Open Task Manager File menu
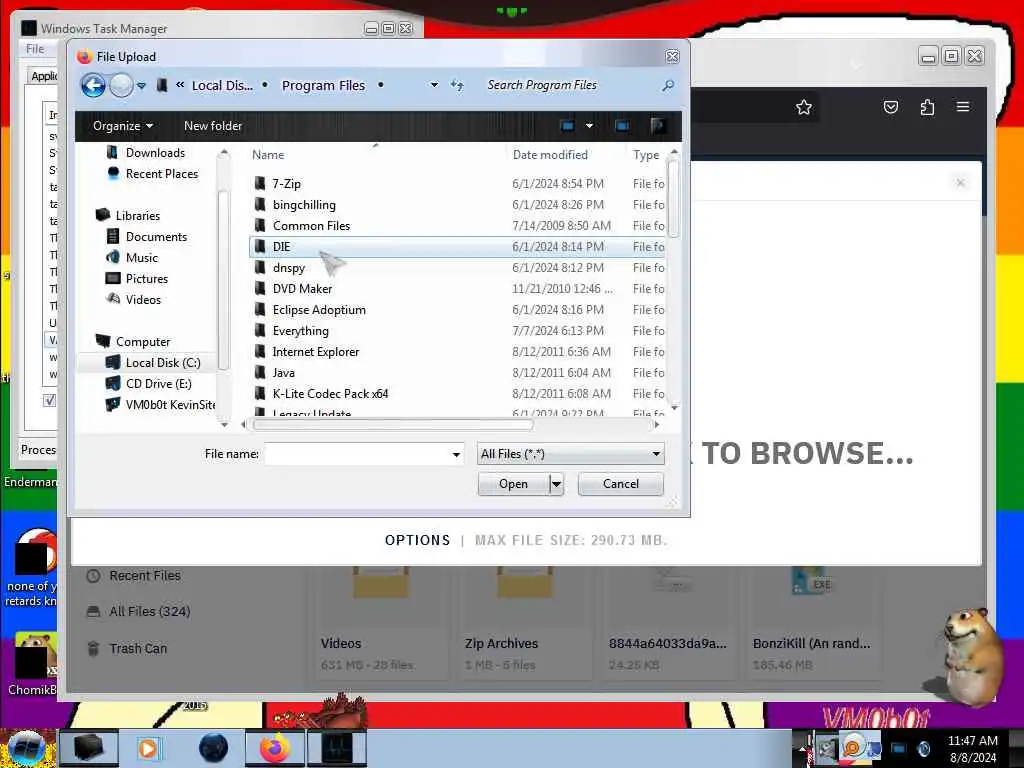Image resolution: width=1024 pixels, height=768 pixels. (x=35, y=49)
